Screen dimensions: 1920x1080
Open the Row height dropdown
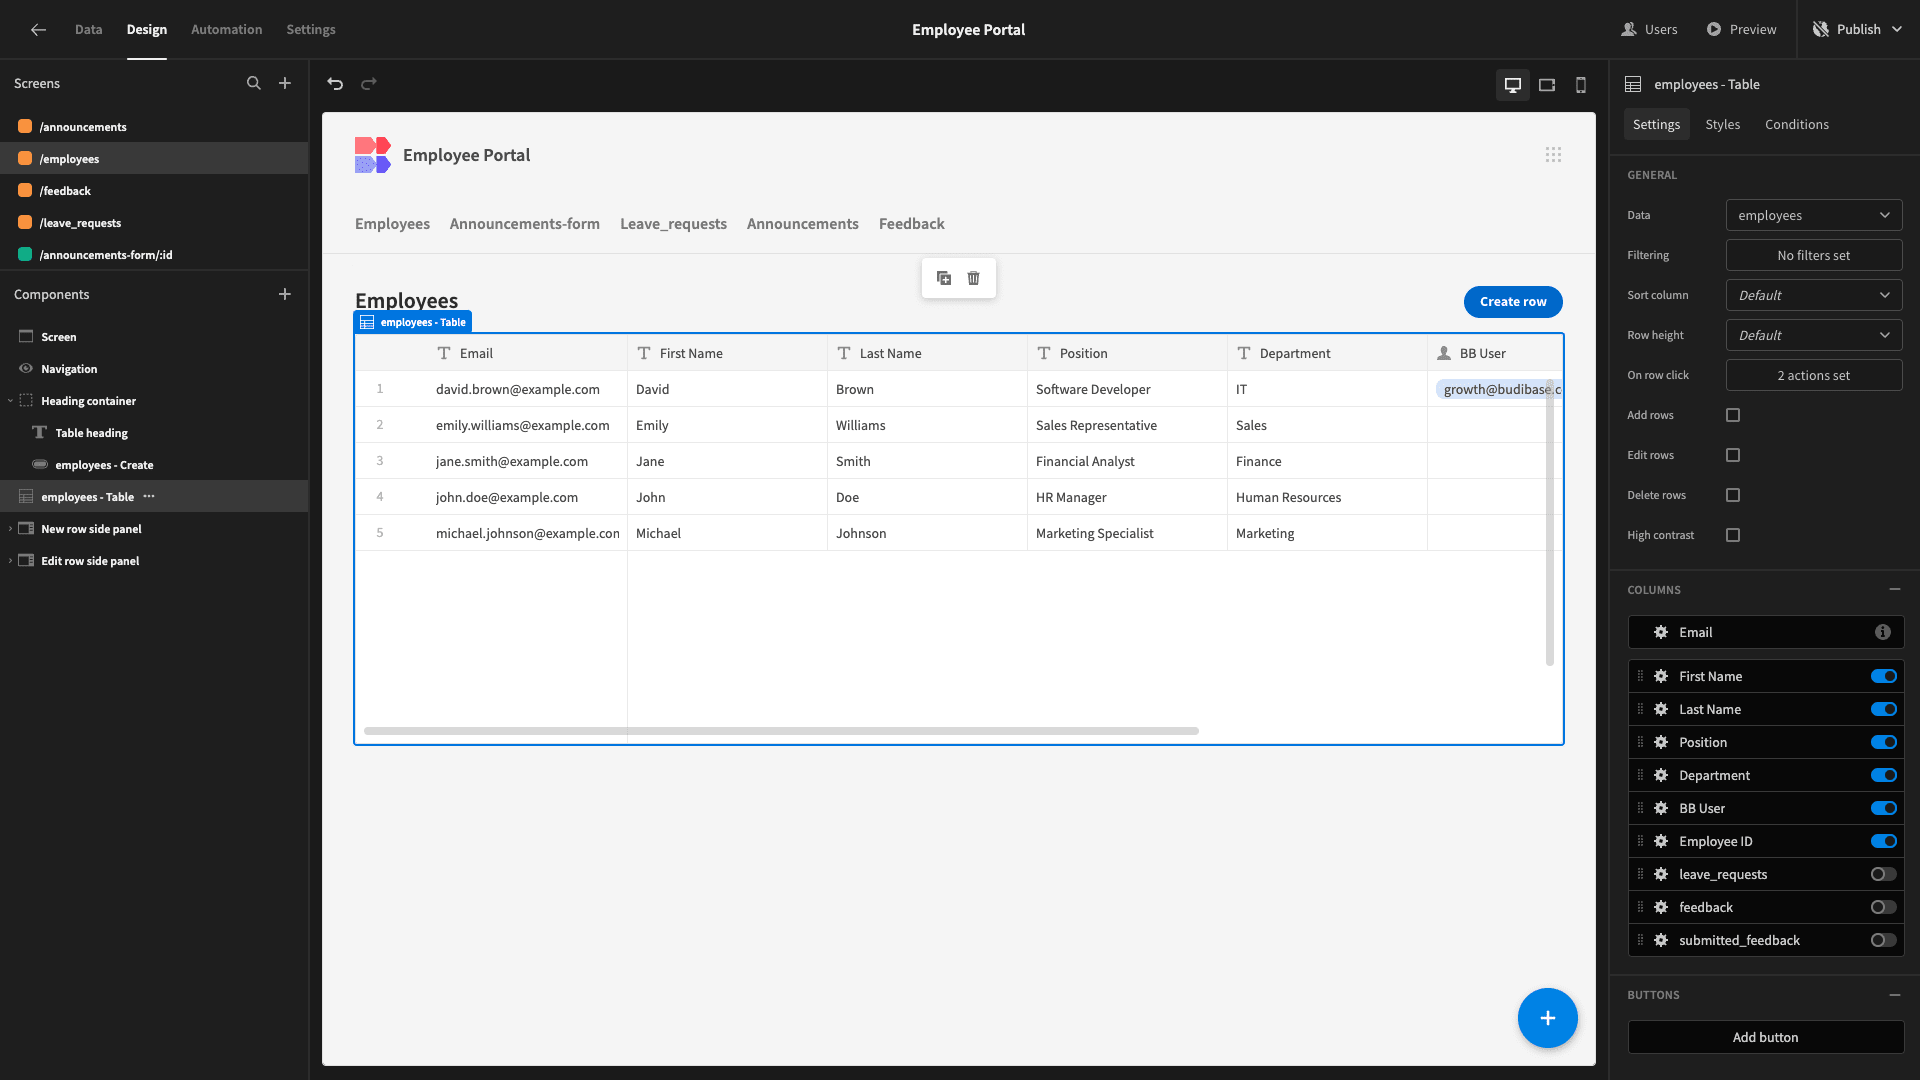tap(1814, 335)
